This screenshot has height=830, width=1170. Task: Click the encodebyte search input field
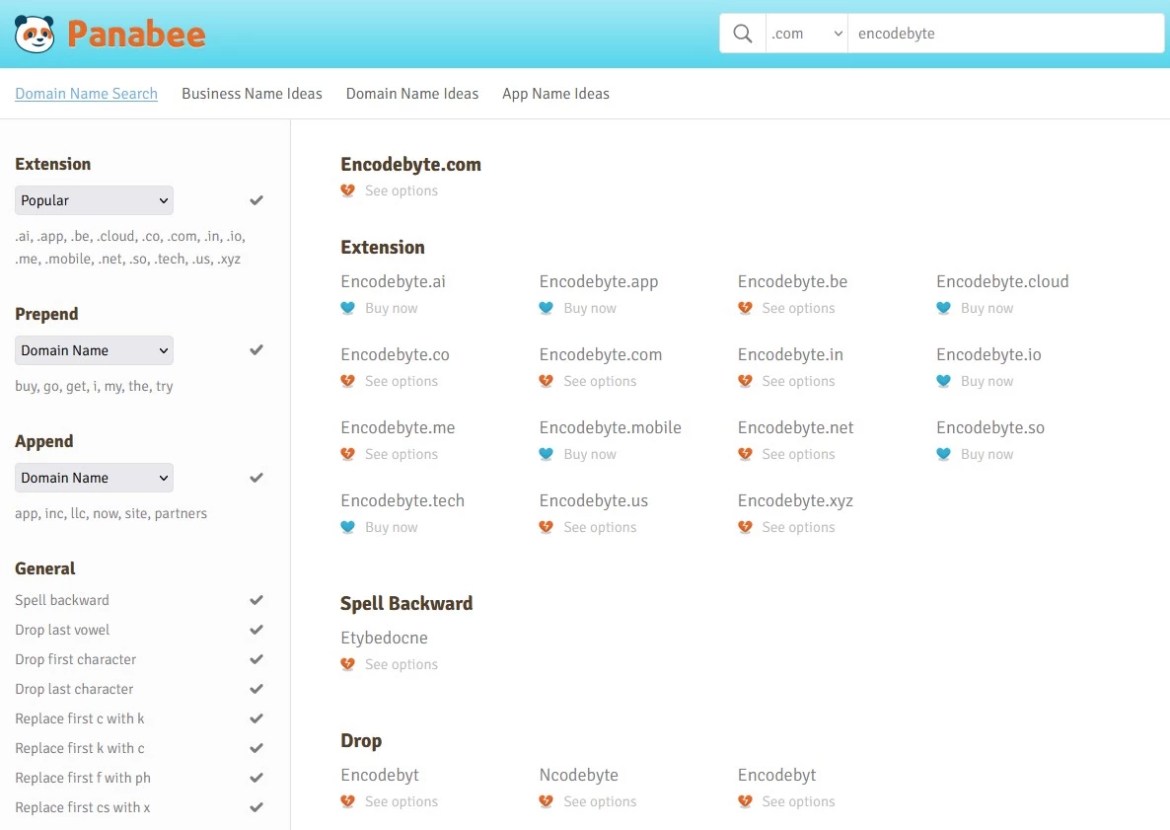point(1006,34)
